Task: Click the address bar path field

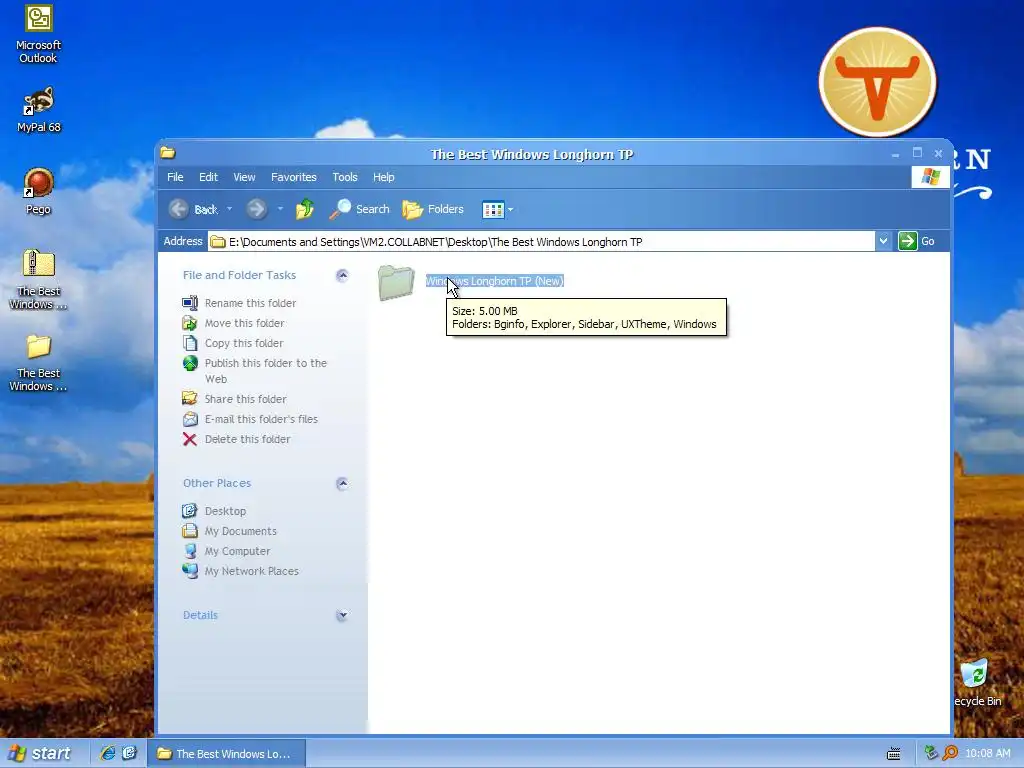Action: [x=542, y=242]
